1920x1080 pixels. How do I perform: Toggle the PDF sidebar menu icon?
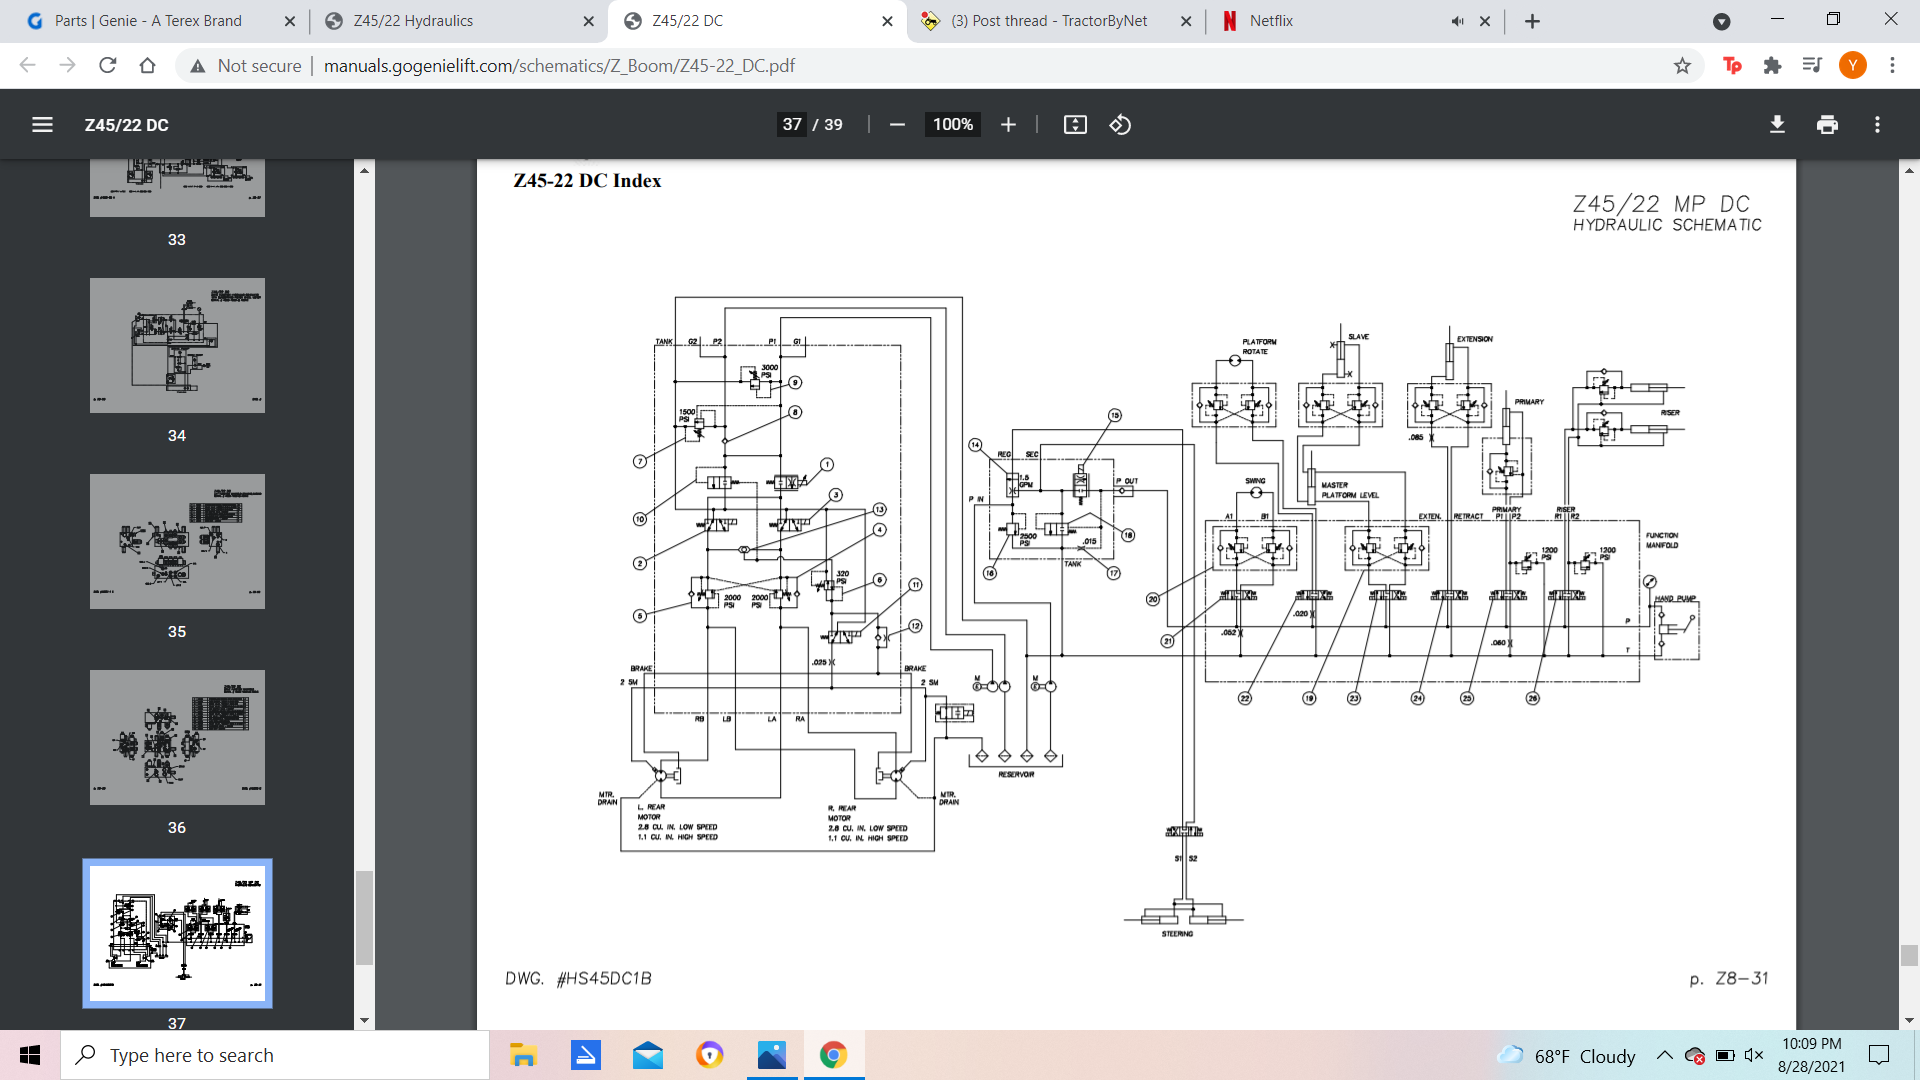click(x=42, y=125)
